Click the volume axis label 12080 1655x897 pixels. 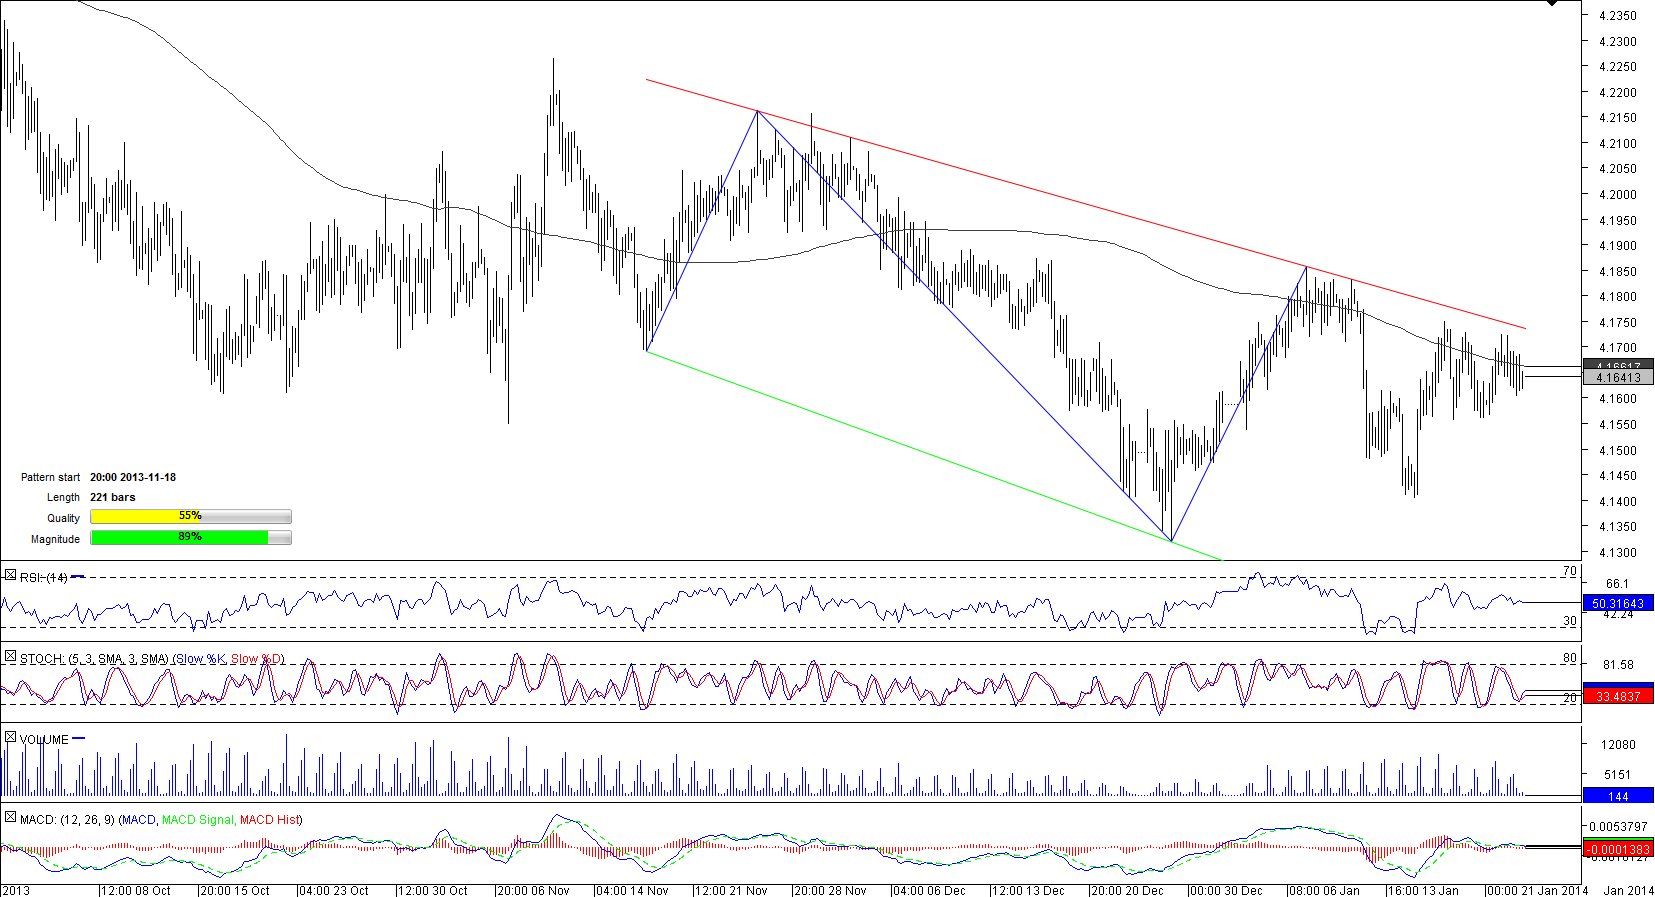[1618, 745]
